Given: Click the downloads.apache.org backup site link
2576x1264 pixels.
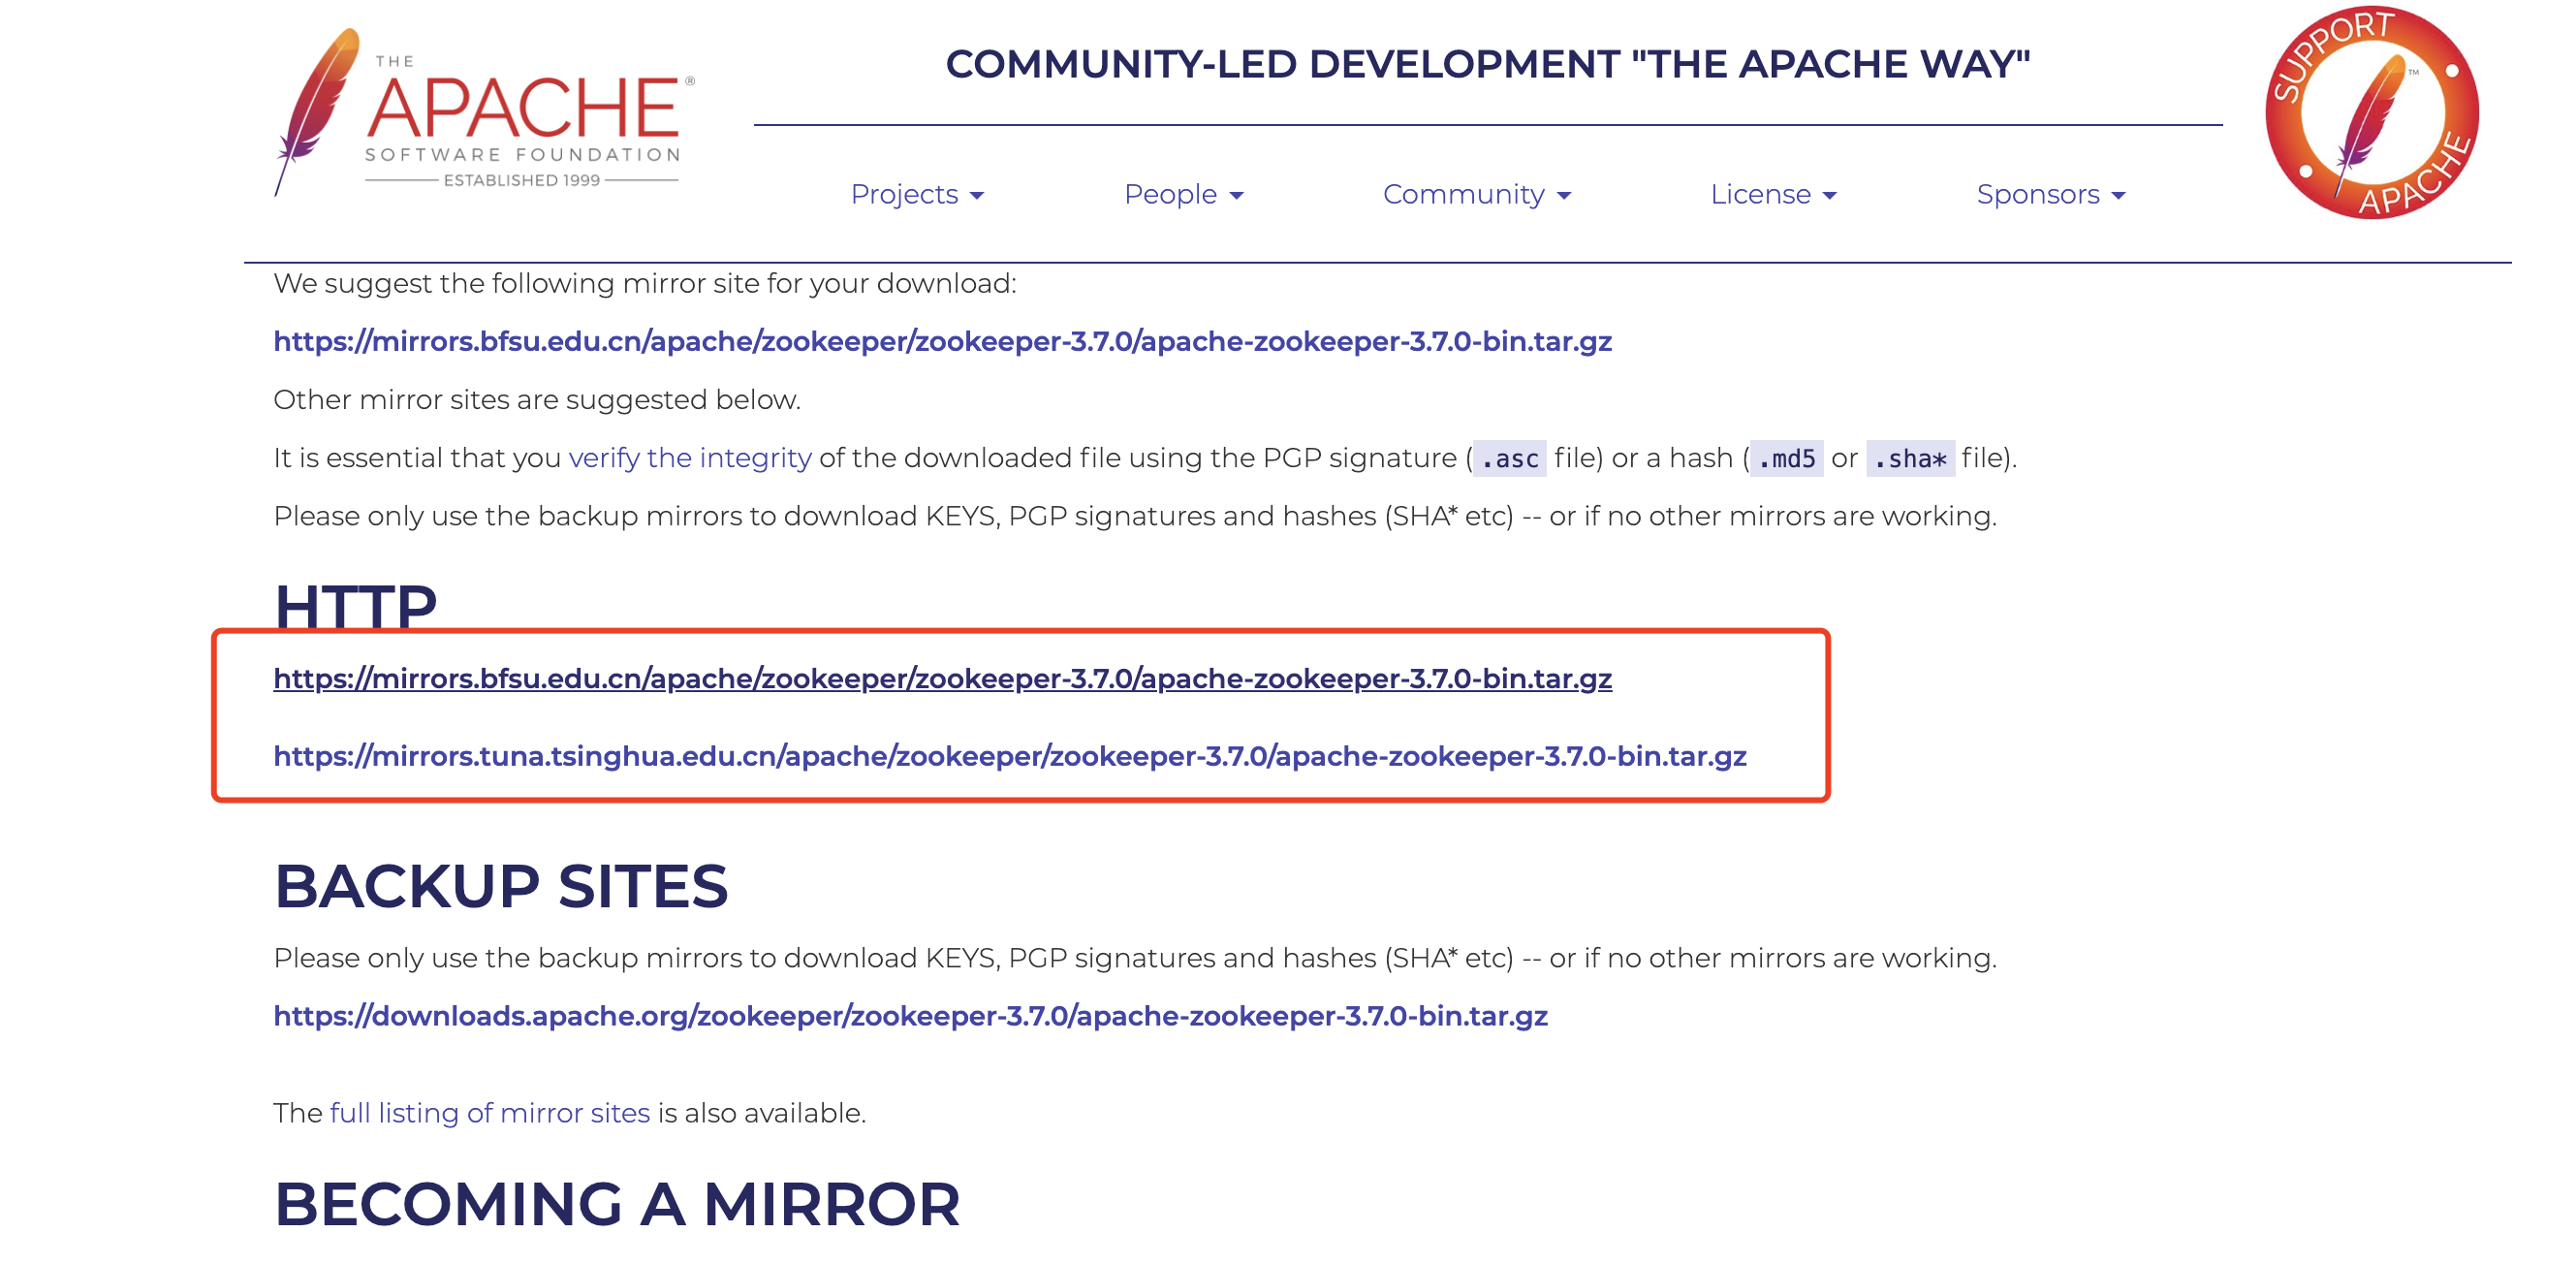Looking at the screenshot, I should (x=910, y=1016).
